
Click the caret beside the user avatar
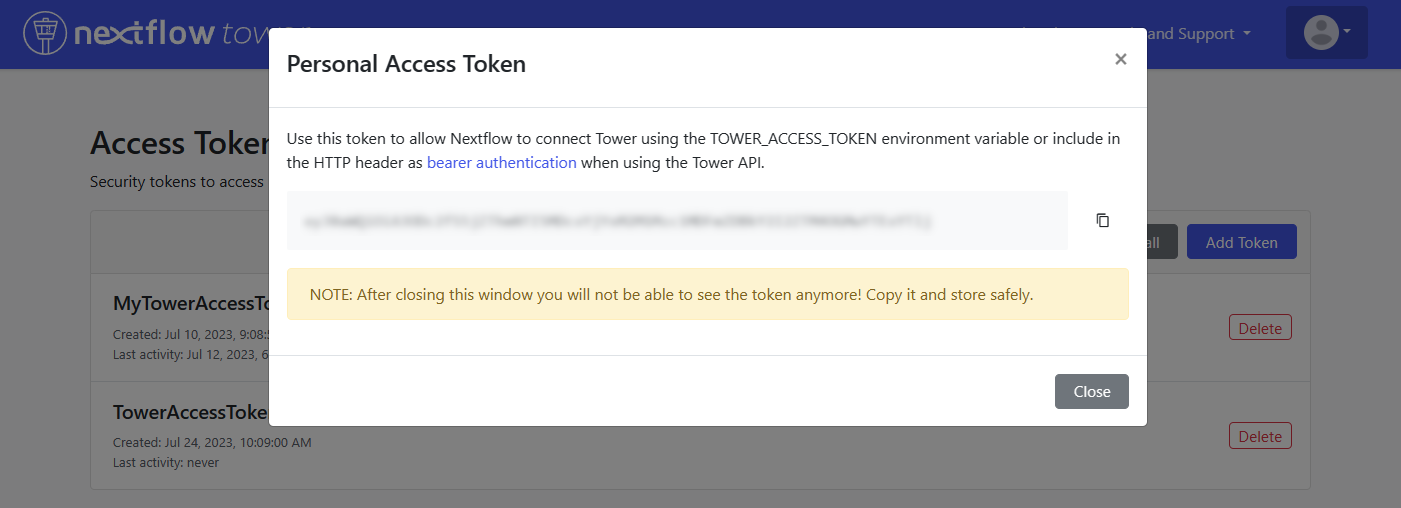[x=1347, y=31]
